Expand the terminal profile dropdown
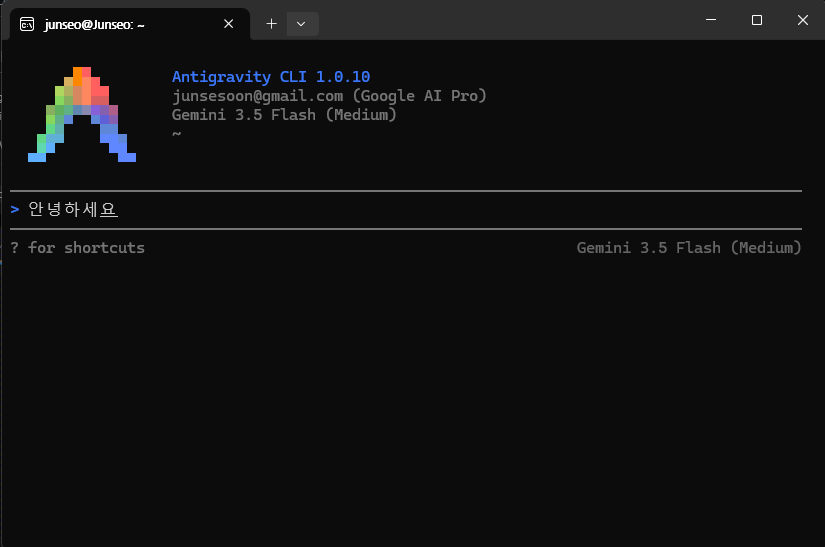 tap(302, 24)
